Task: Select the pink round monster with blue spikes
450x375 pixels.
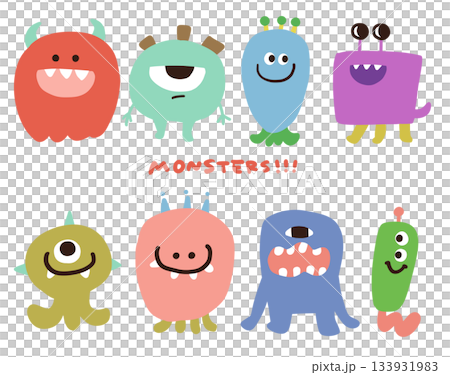Action: point(185,263)
